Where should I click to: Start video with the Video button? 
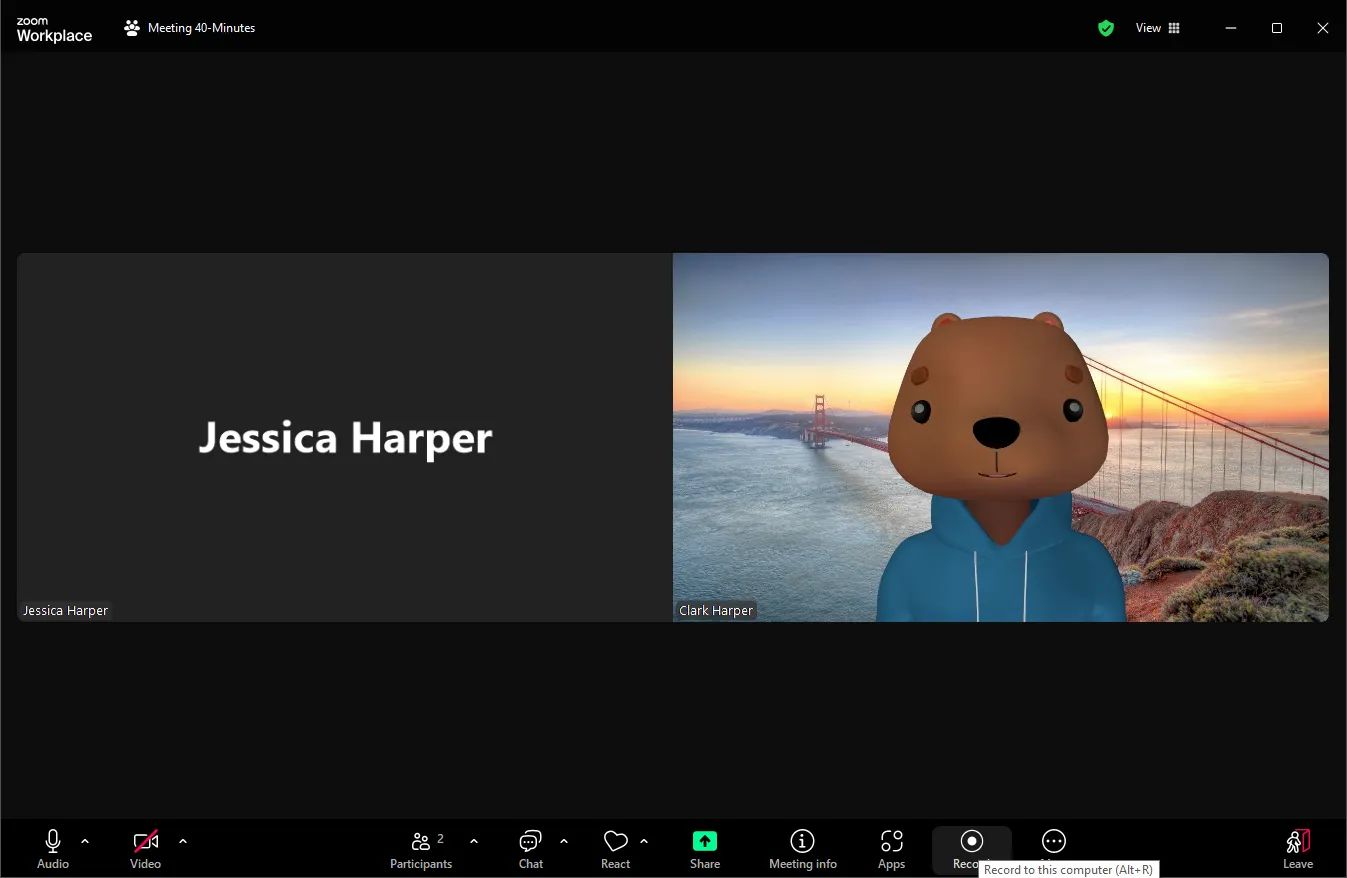pos(145,849)
